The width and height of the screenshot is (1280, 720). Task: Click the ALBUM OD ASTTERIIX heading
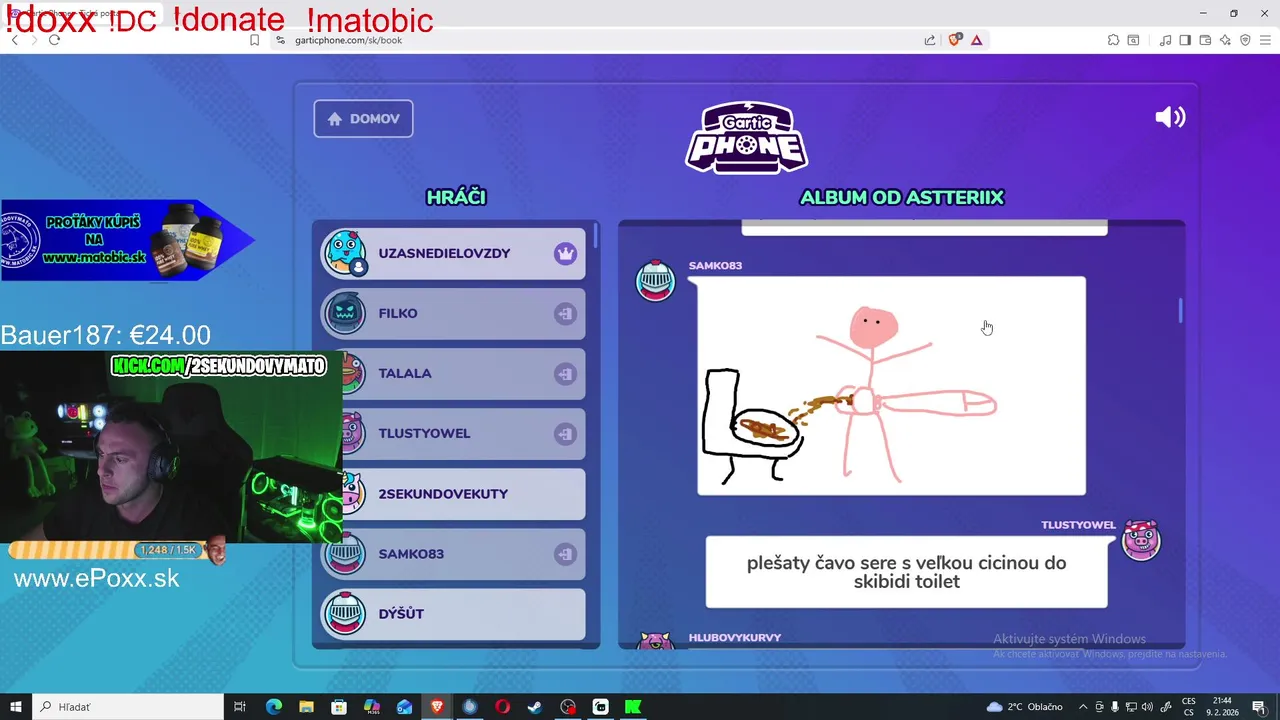click(x=902, y=197)
